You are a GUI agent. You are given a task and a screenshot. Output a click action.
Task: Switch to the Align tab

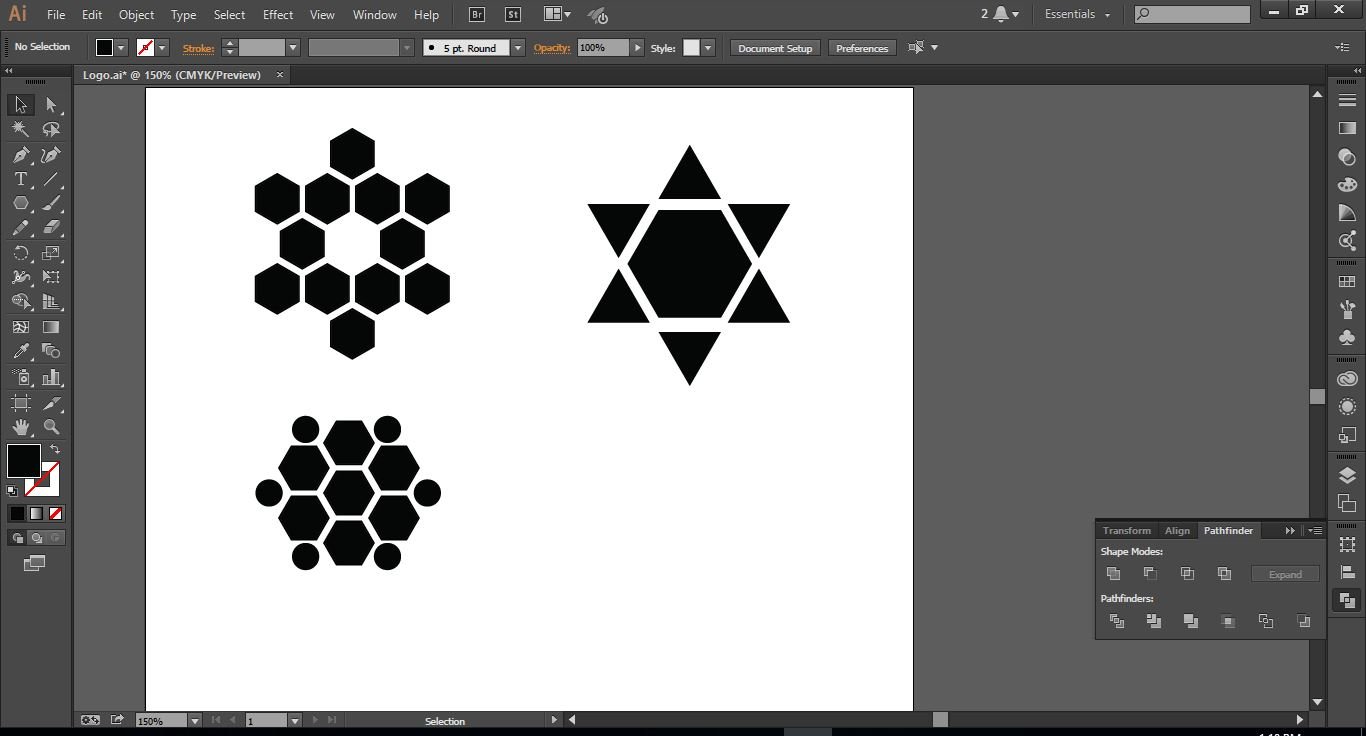[x=1177, y=531]
